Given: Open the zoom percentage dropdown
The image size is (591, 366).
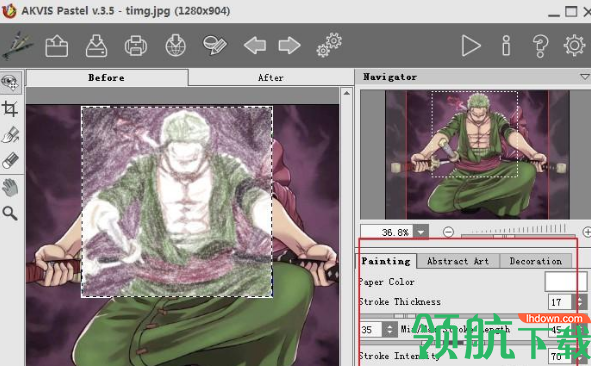Looking at the screenshot, I should click(421, 232).
